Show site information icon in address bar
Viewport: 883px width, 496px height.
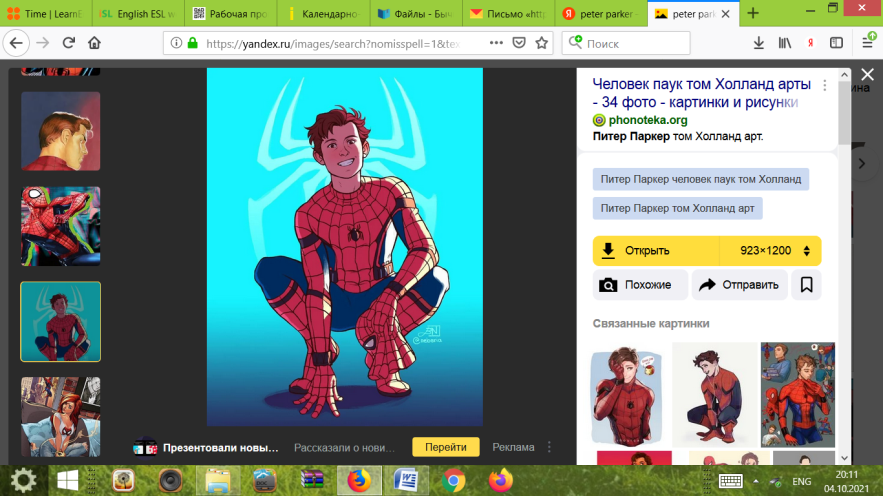pos(176,43)
